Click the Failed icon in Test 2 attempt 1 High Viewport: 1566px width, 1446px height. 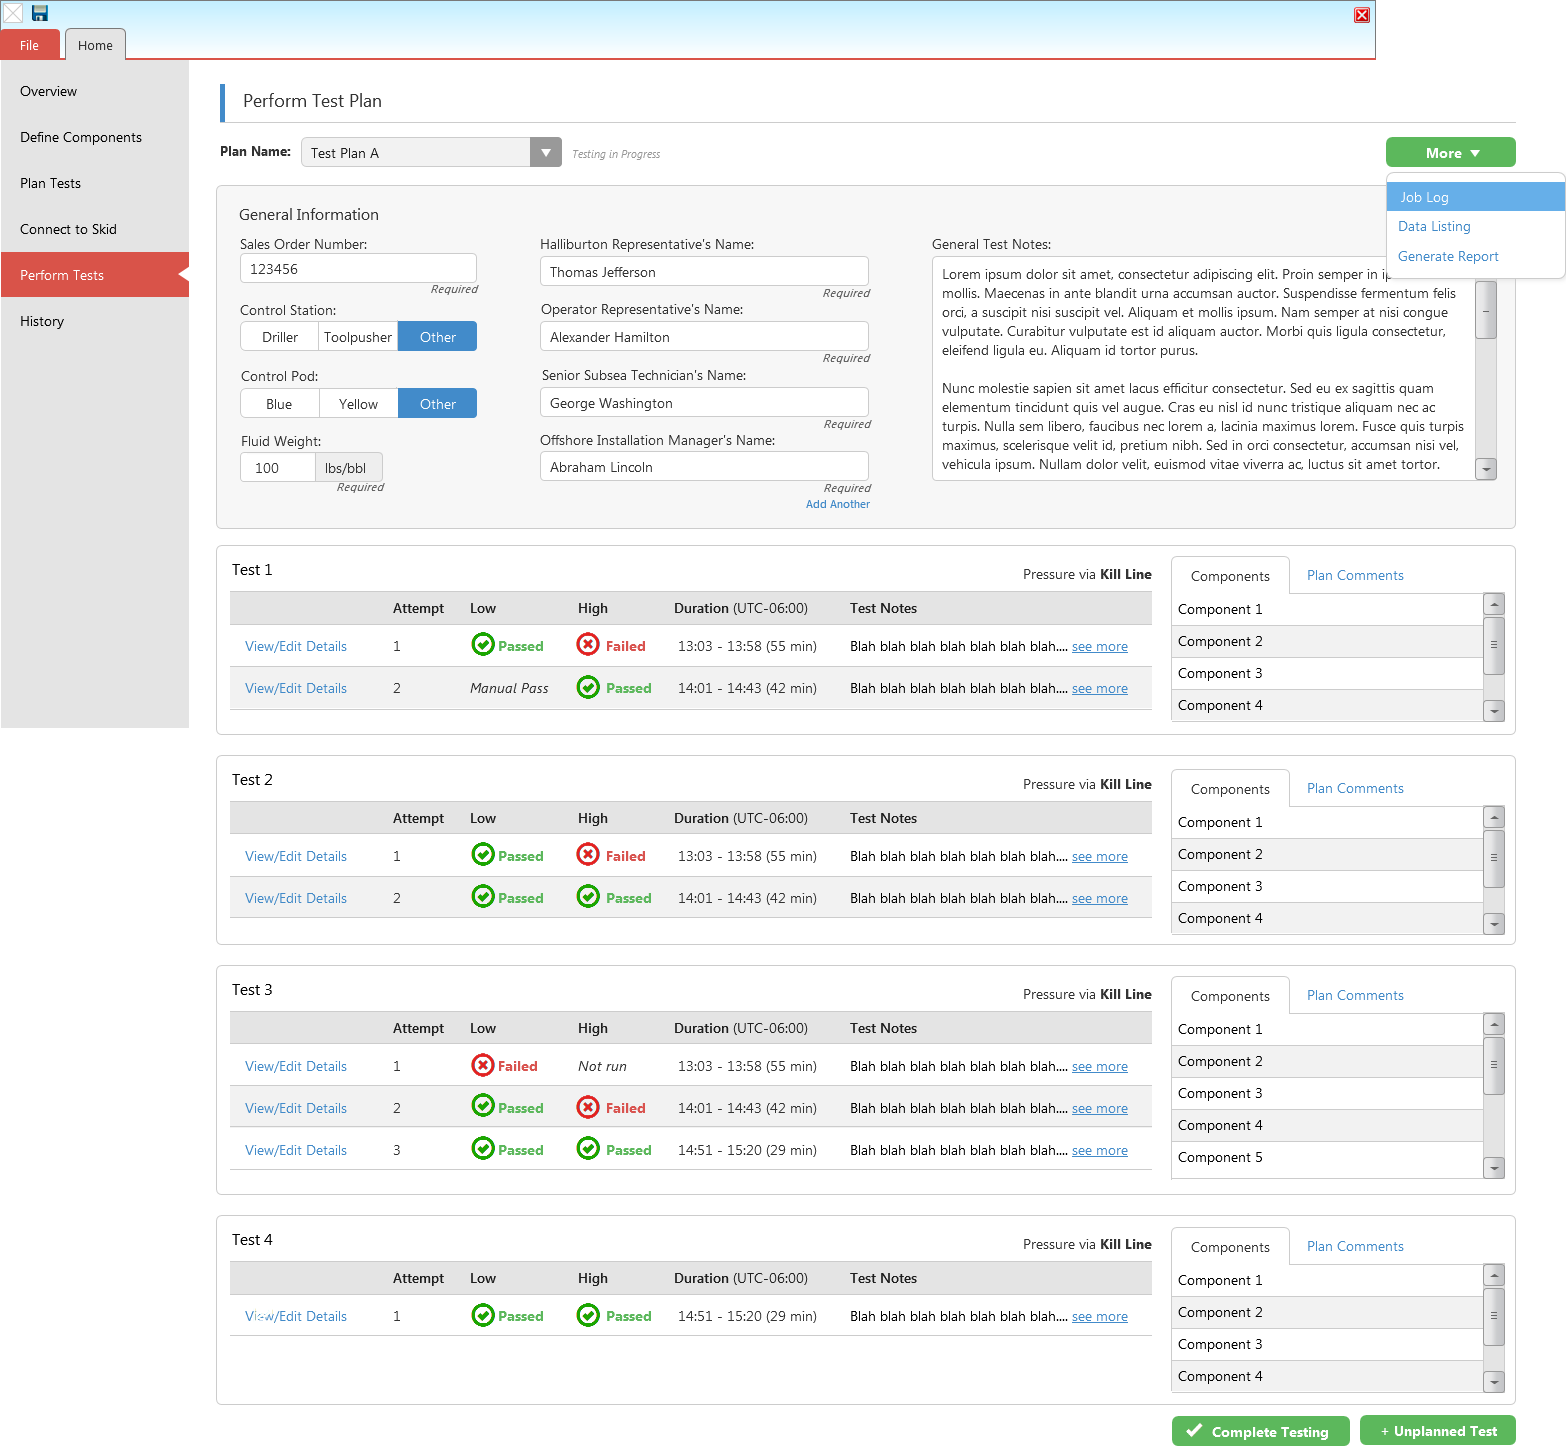[x=588, y=855]
